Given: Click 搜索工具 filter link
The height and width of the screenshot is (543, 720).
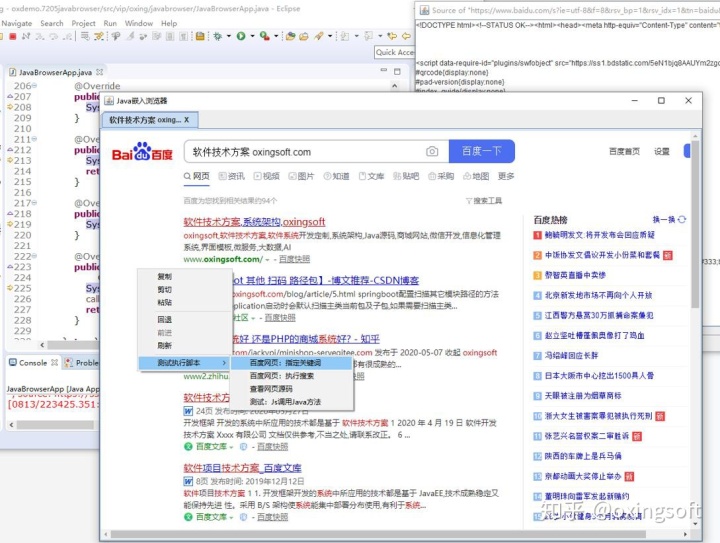Looking at the screenshot, I should point(484,201).
